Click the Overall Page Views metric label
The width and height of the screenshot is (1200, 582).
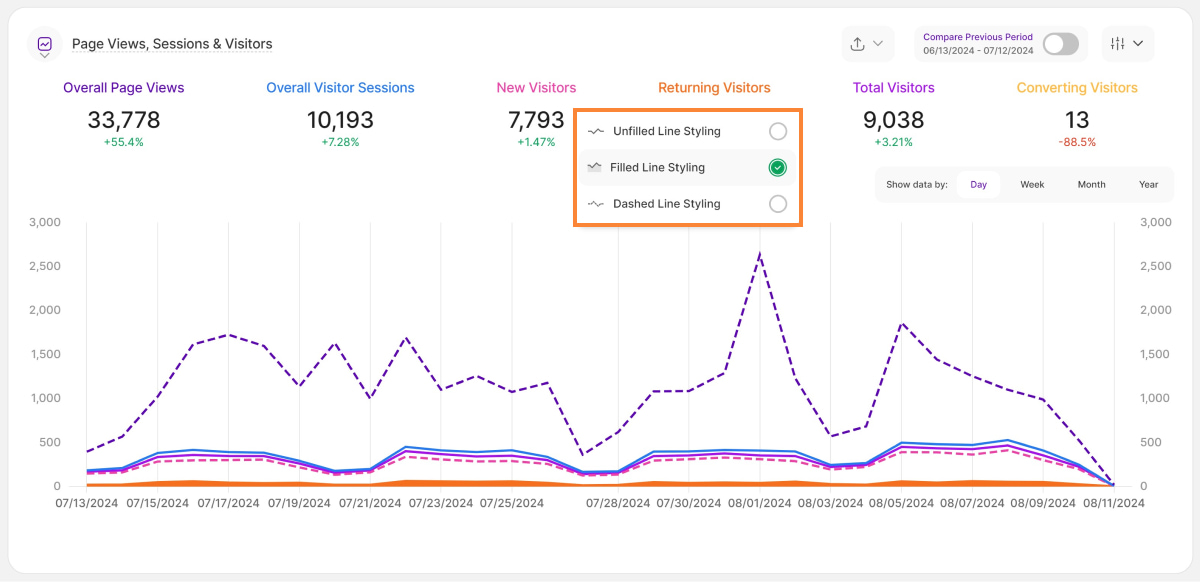[x=124, y=88]
